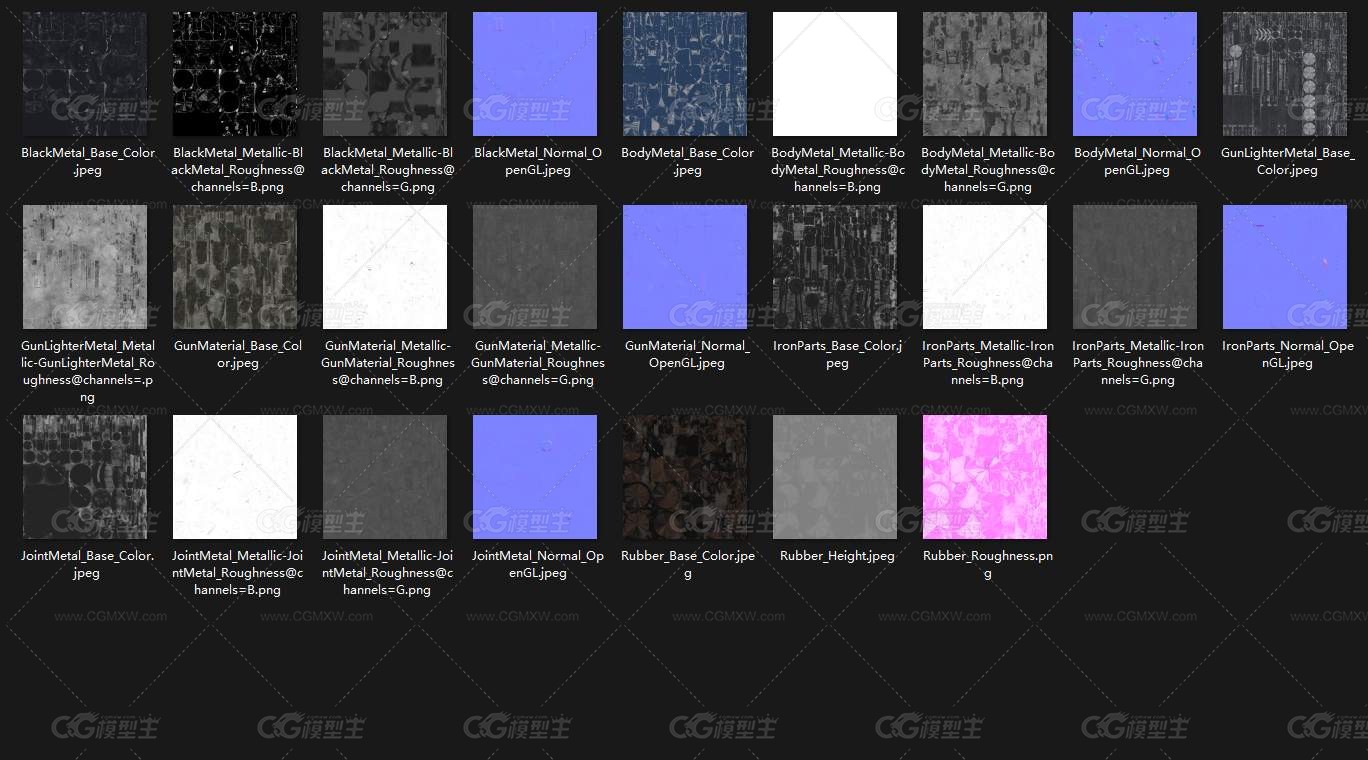
Task: Click file name 'IronParts_Normal_OpenGL.jpeg'
Action: 1288,355
